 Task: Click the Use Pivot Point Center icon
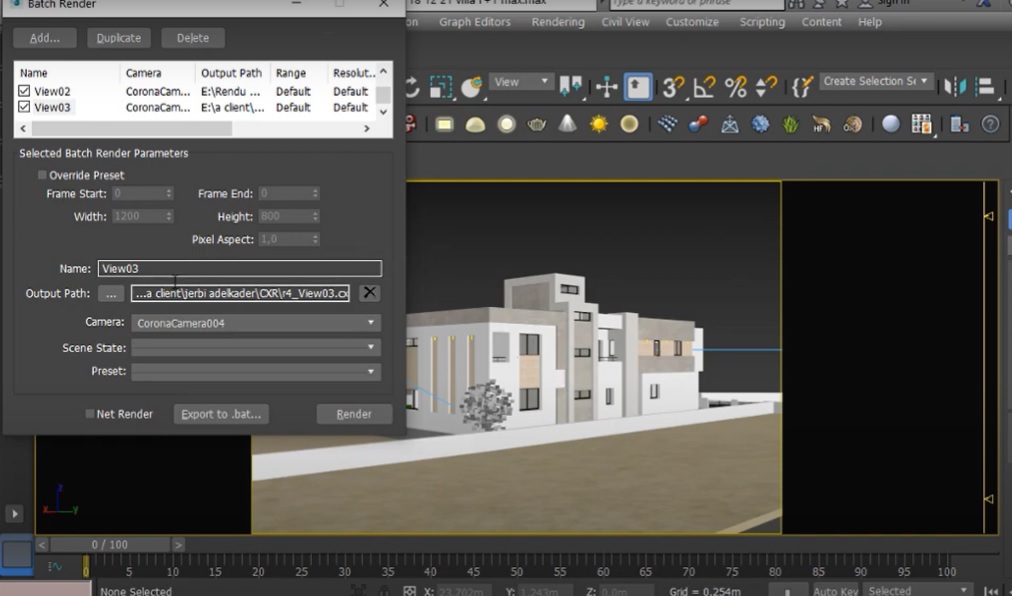[571, 87]
